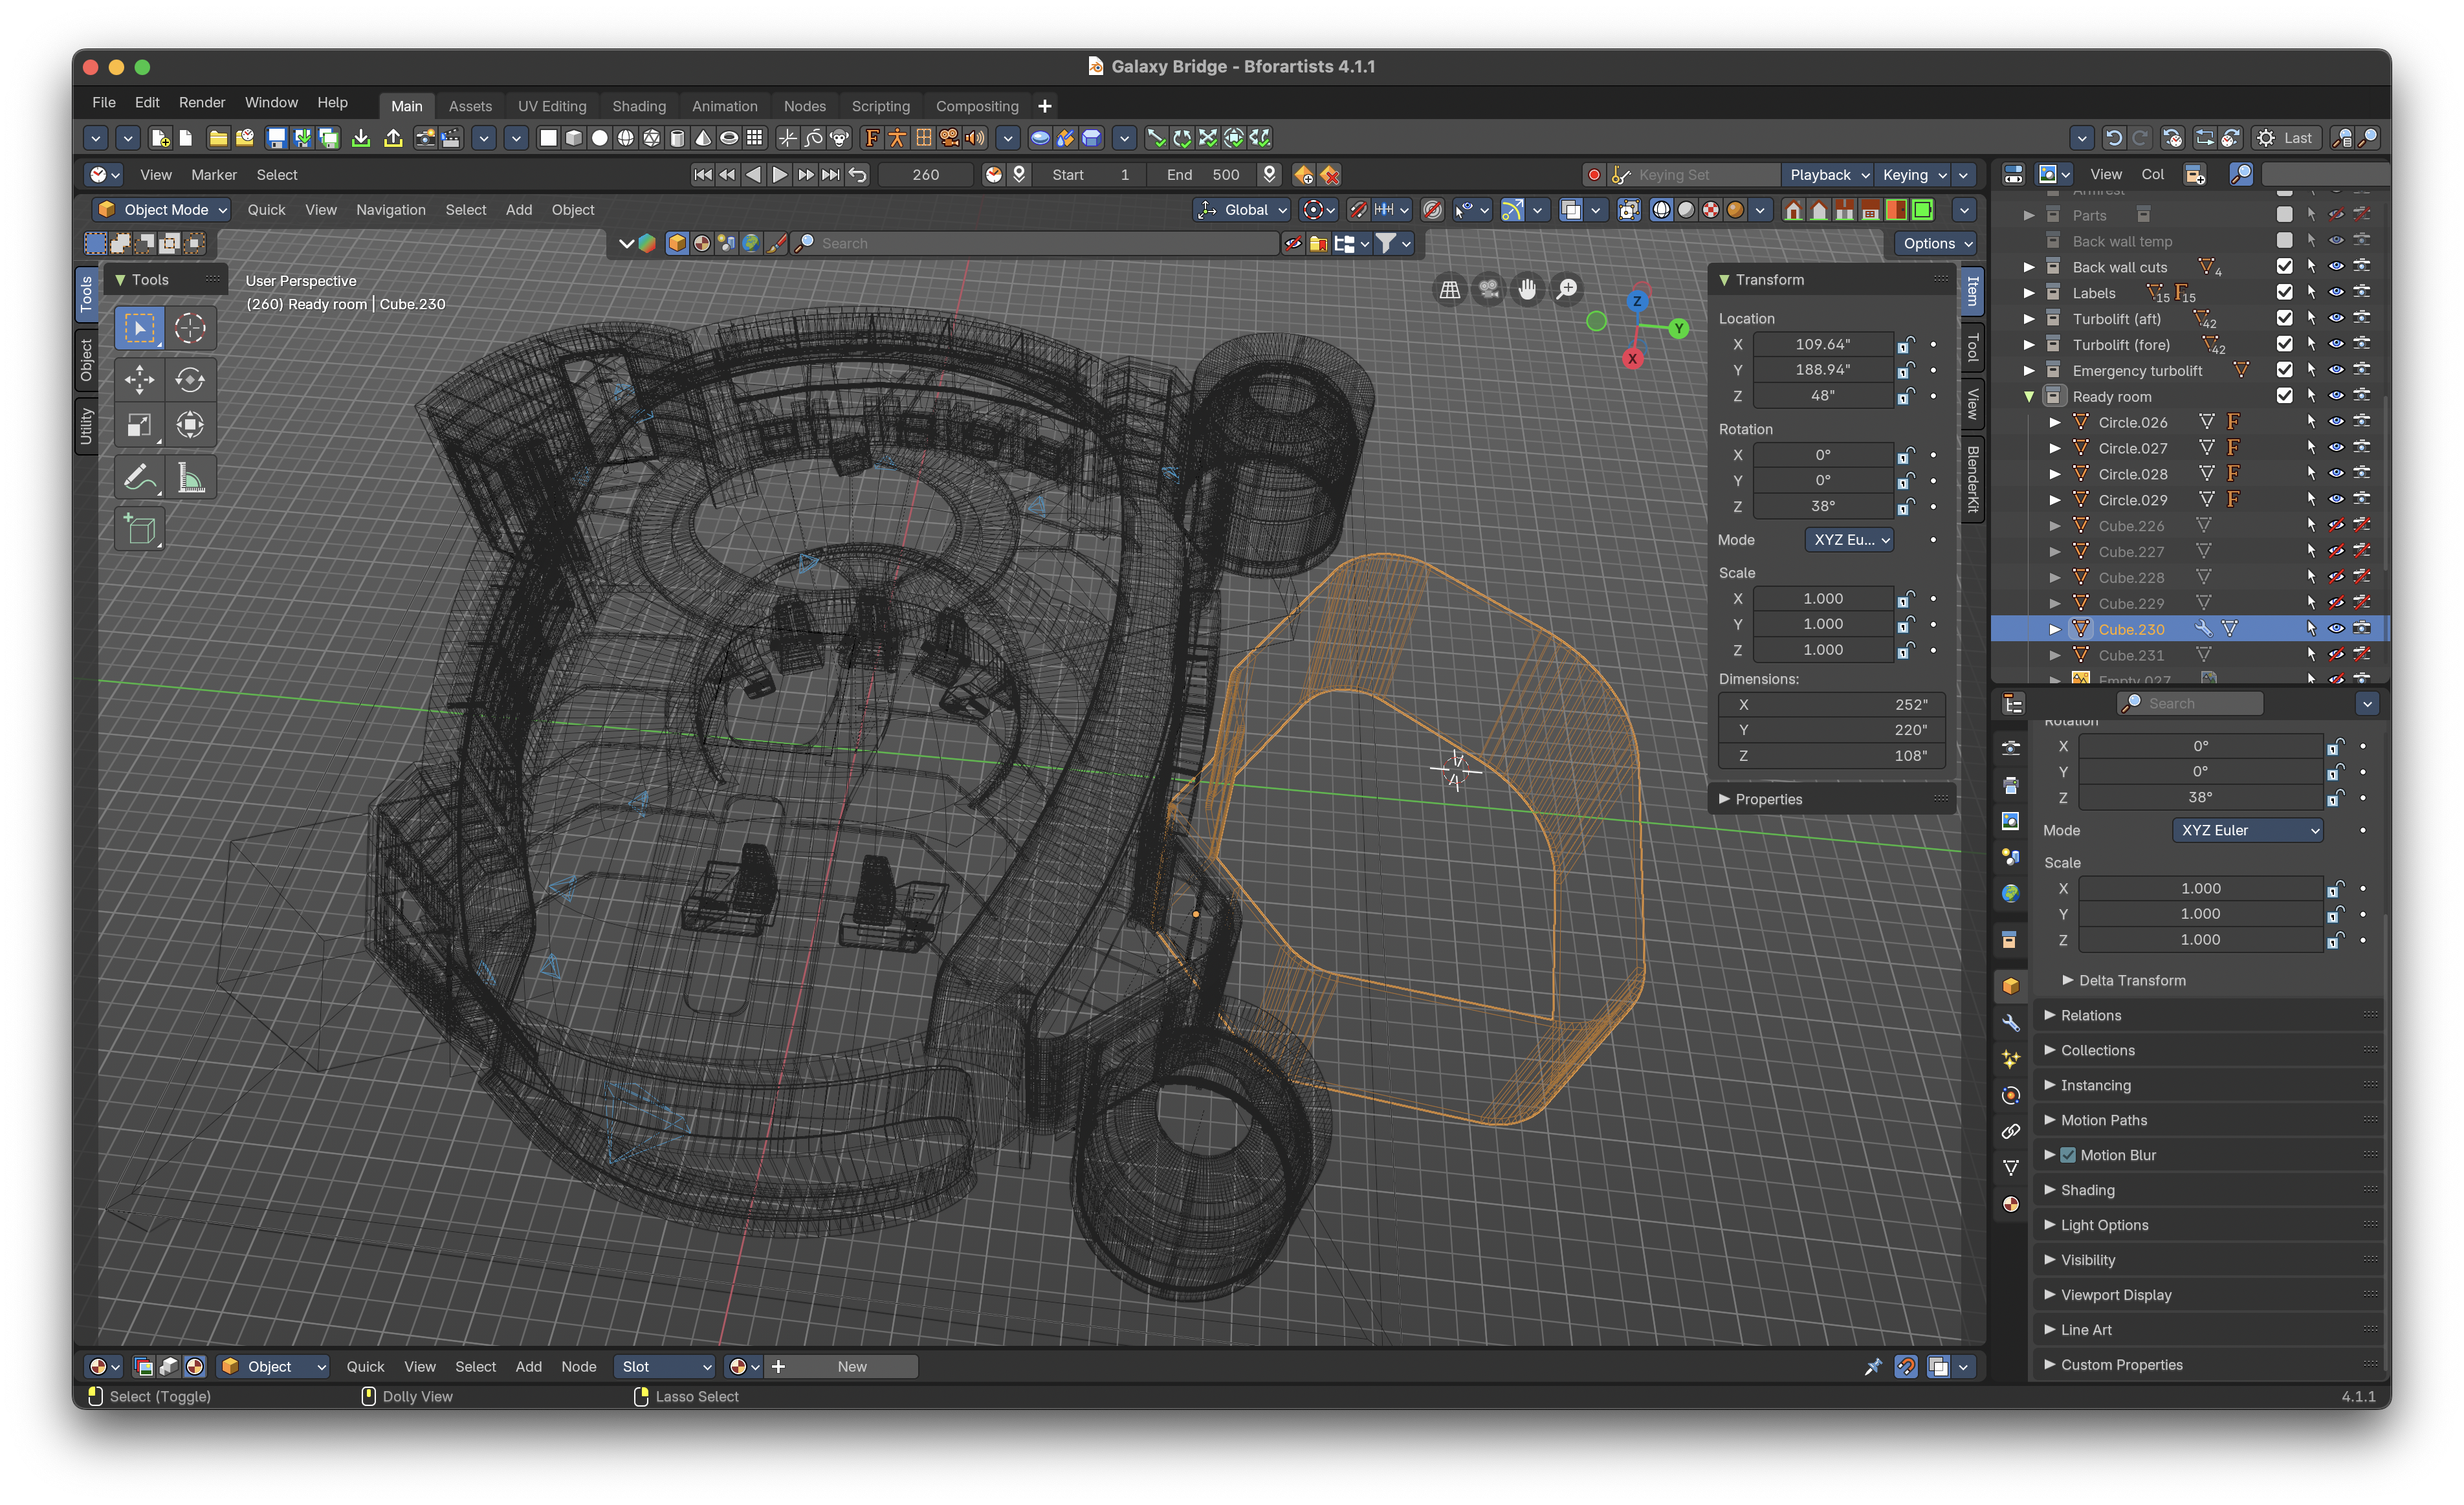The height and width of the screenshot is (1505, 2464).
Task: Activate the Move tool
Action: pos(139,379)
